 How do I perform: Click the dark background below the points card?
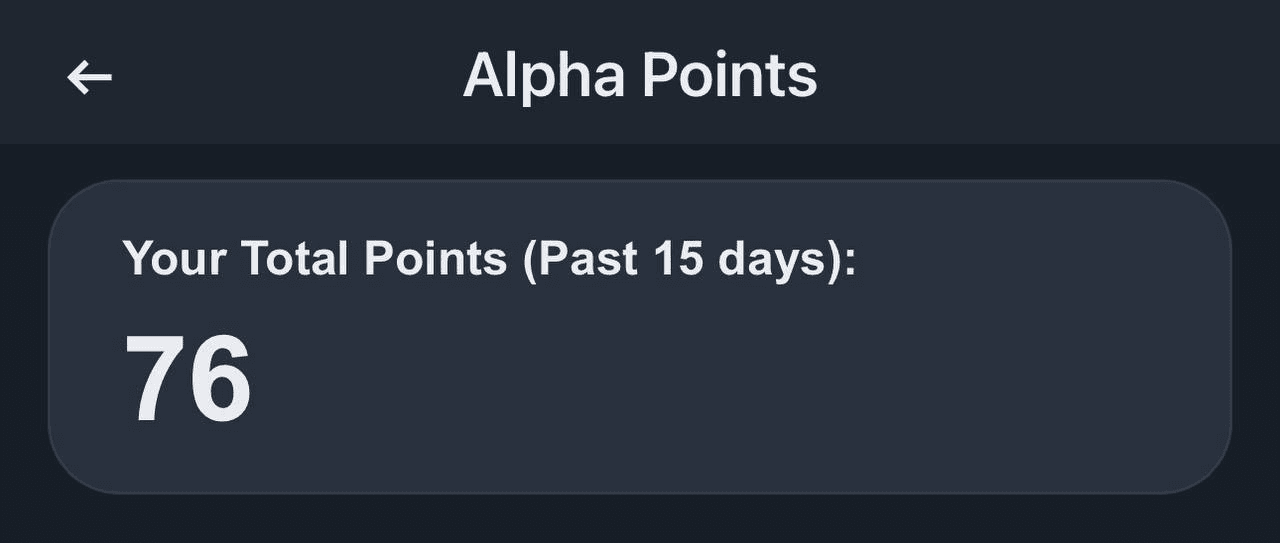click(x=640, y=520)
